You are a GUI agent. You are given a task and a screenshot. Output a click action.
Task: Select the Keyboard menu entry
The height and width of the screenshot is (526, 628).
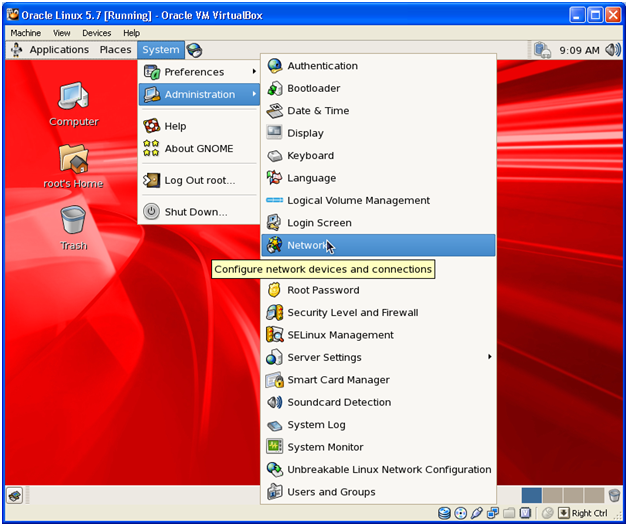(378, 155)
